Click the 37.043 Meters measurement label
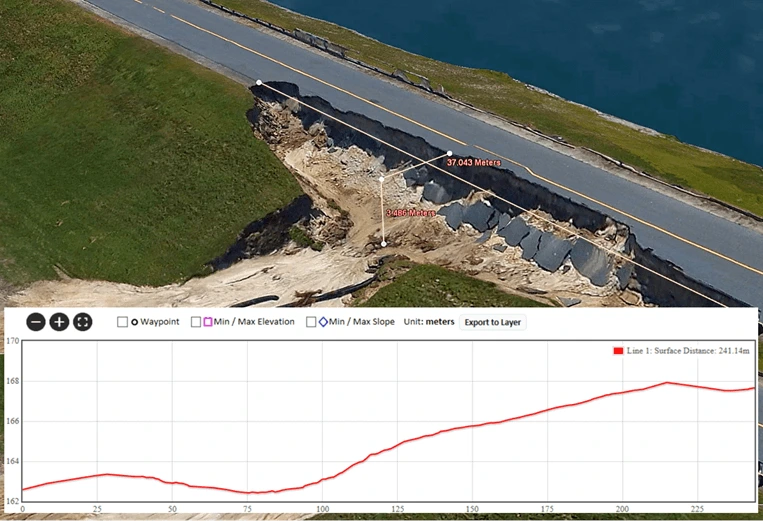Image resolution: width=763 pixels, height=521 pixels. coord(473,162)
